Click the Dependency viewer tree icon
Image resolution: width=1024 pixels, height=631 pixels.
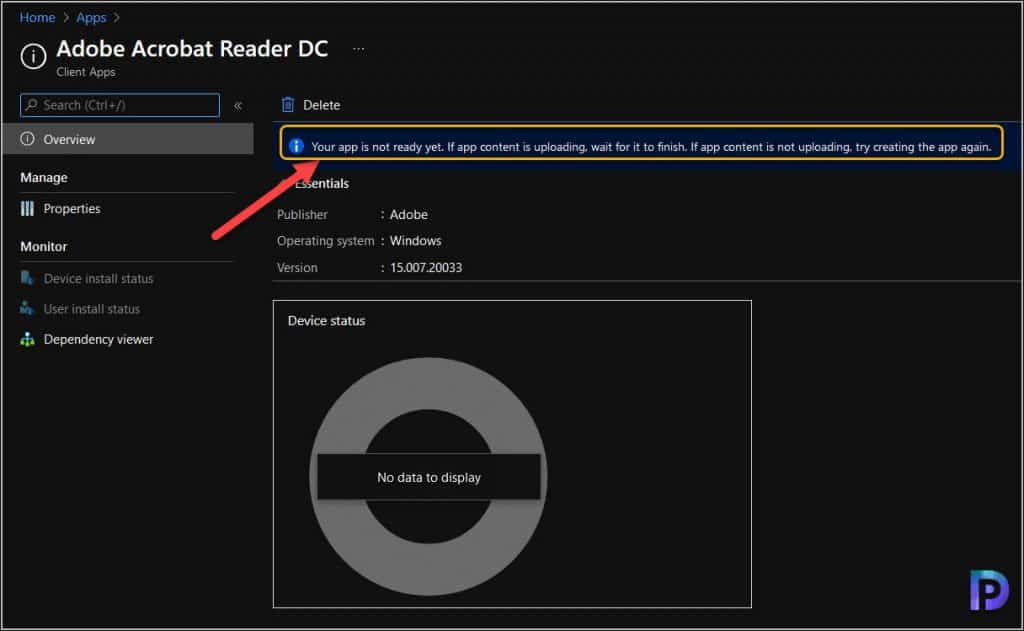click(x=27, y=340)
